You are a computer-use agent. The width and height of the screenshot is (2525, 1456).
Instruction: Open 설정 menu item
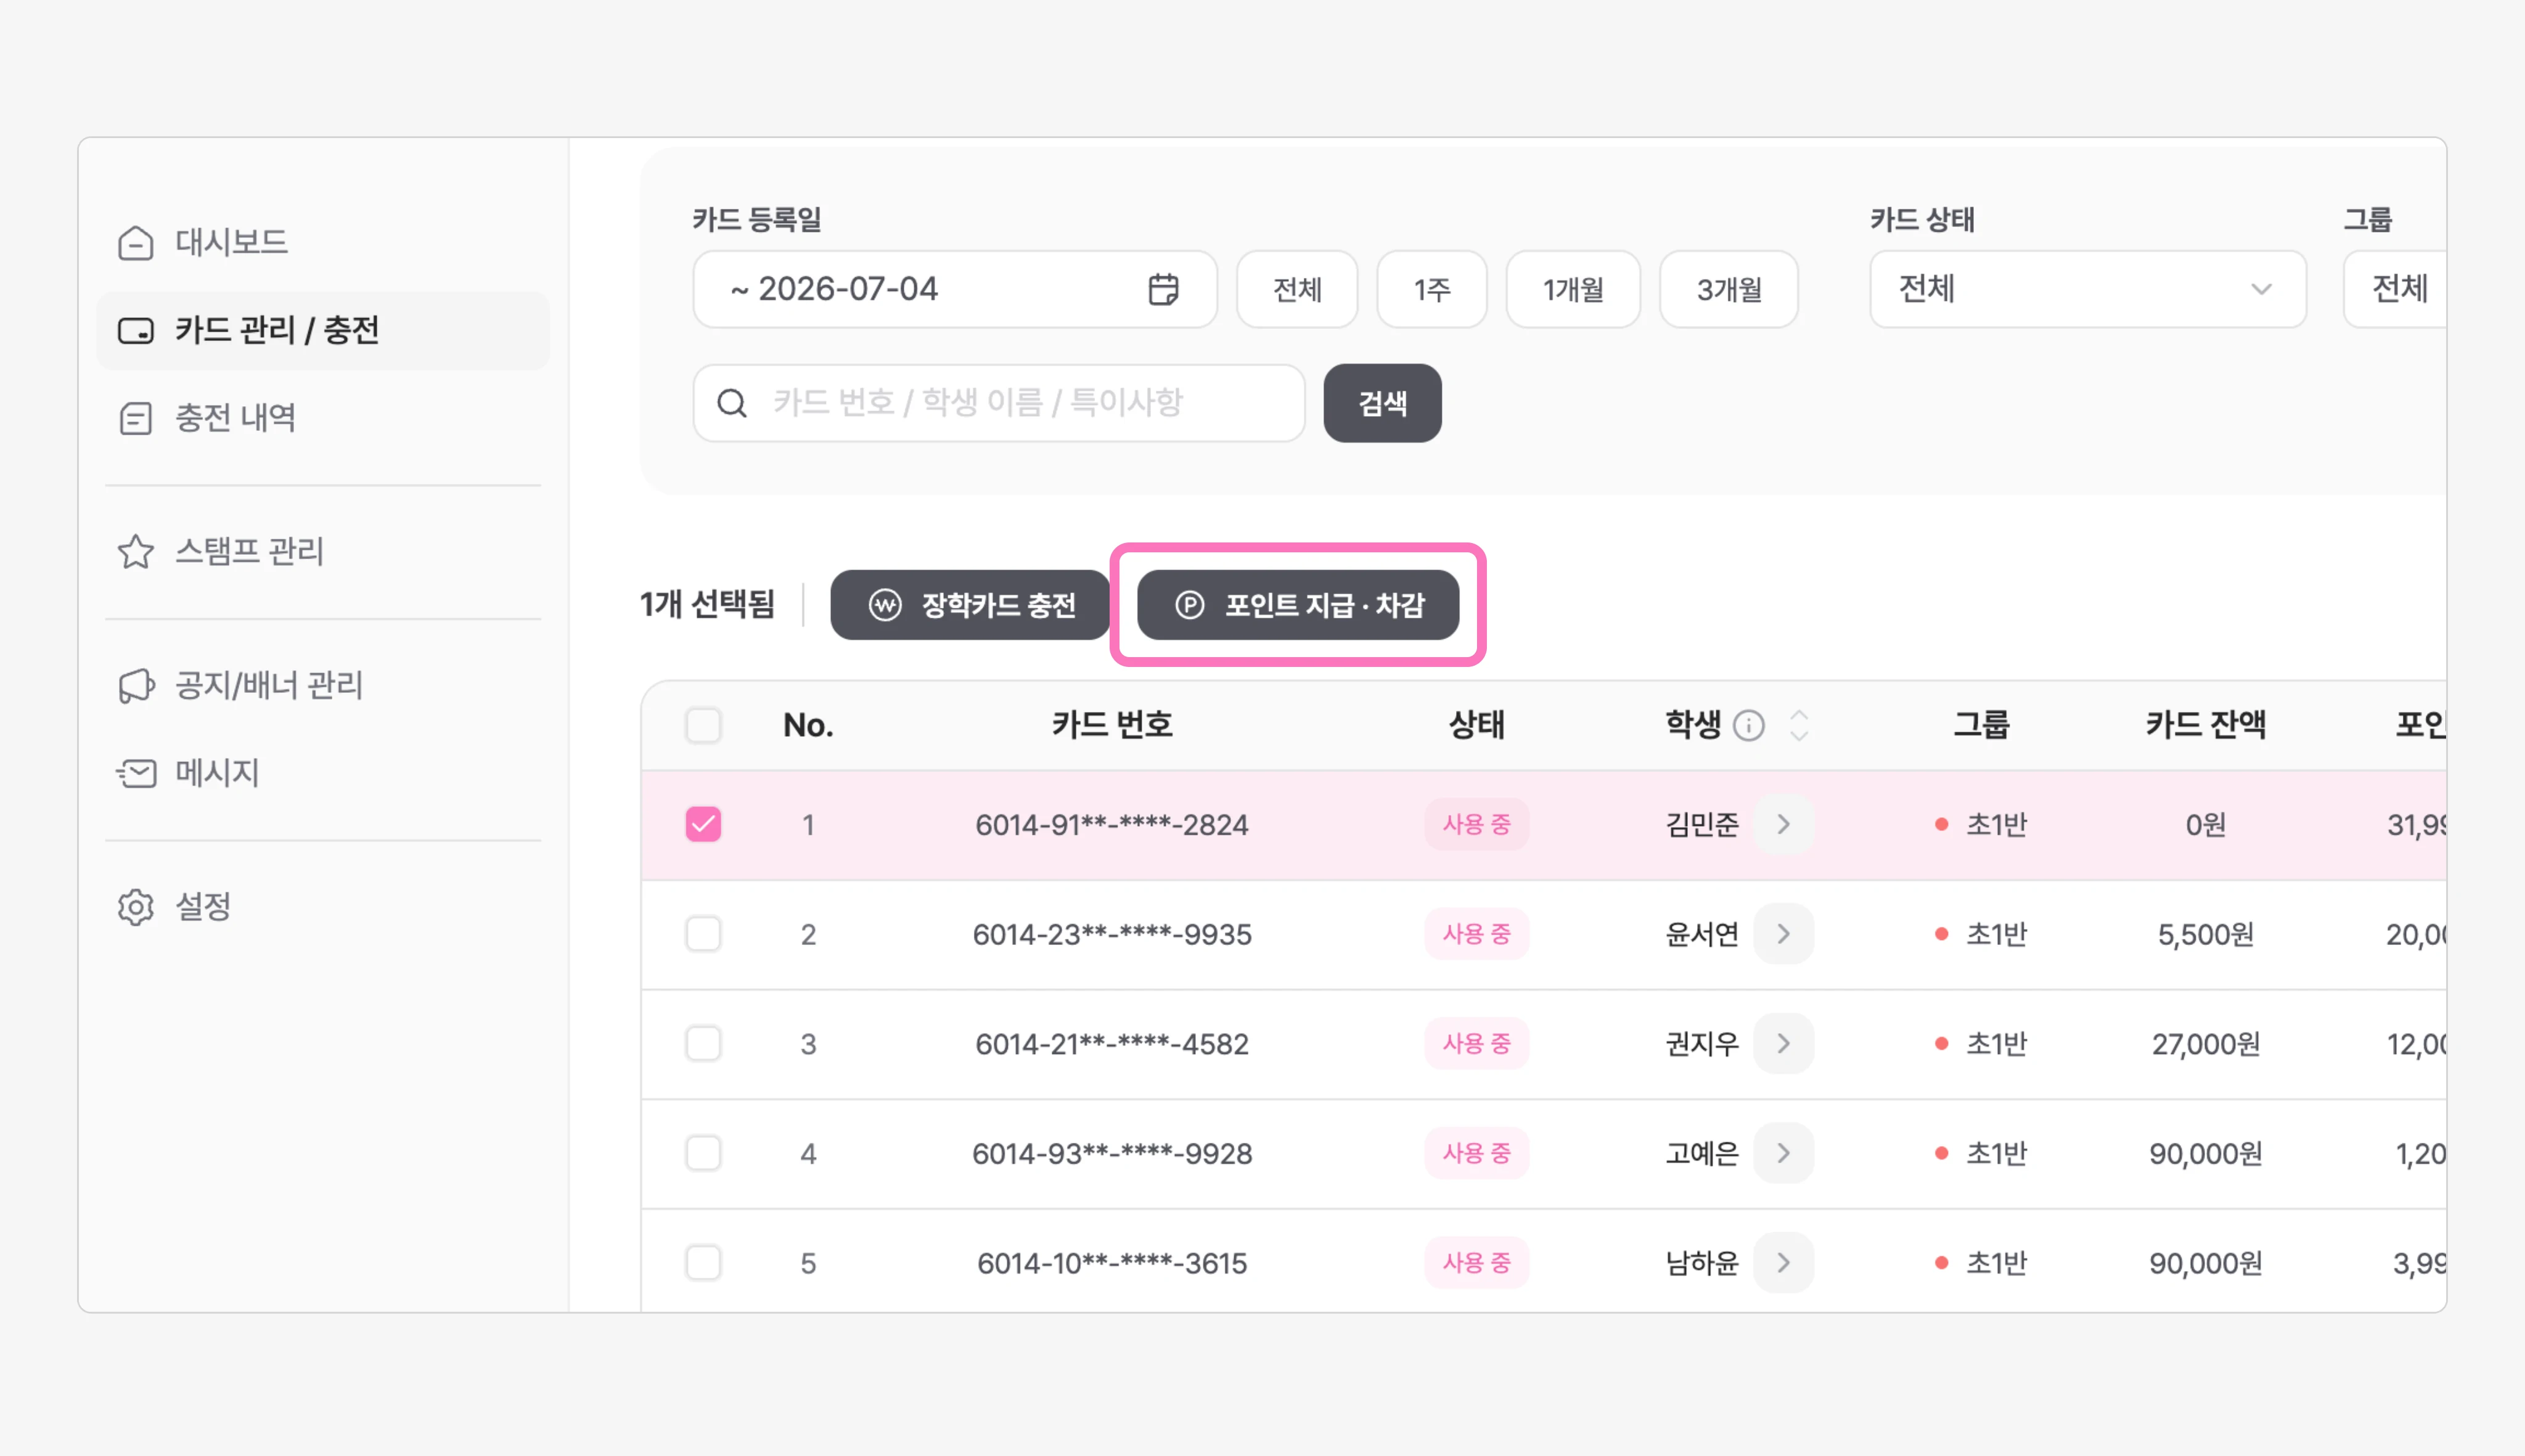coord(322,907)
